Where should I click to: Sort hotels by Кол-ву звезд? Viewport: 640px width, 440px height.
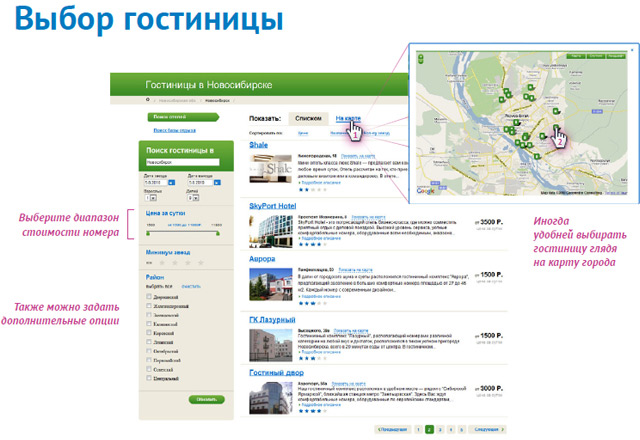[376, 133]
